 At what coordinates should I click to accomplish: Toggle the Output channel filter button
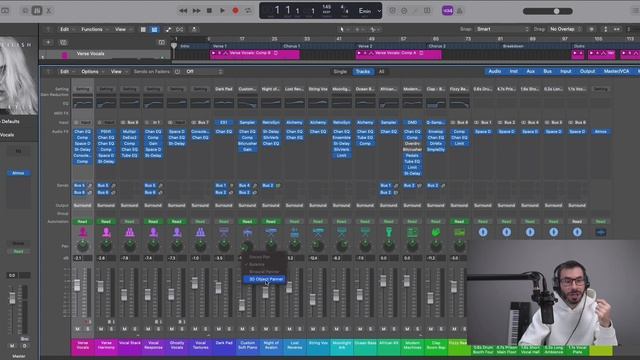pyautogui.click(x=587, y=71)
